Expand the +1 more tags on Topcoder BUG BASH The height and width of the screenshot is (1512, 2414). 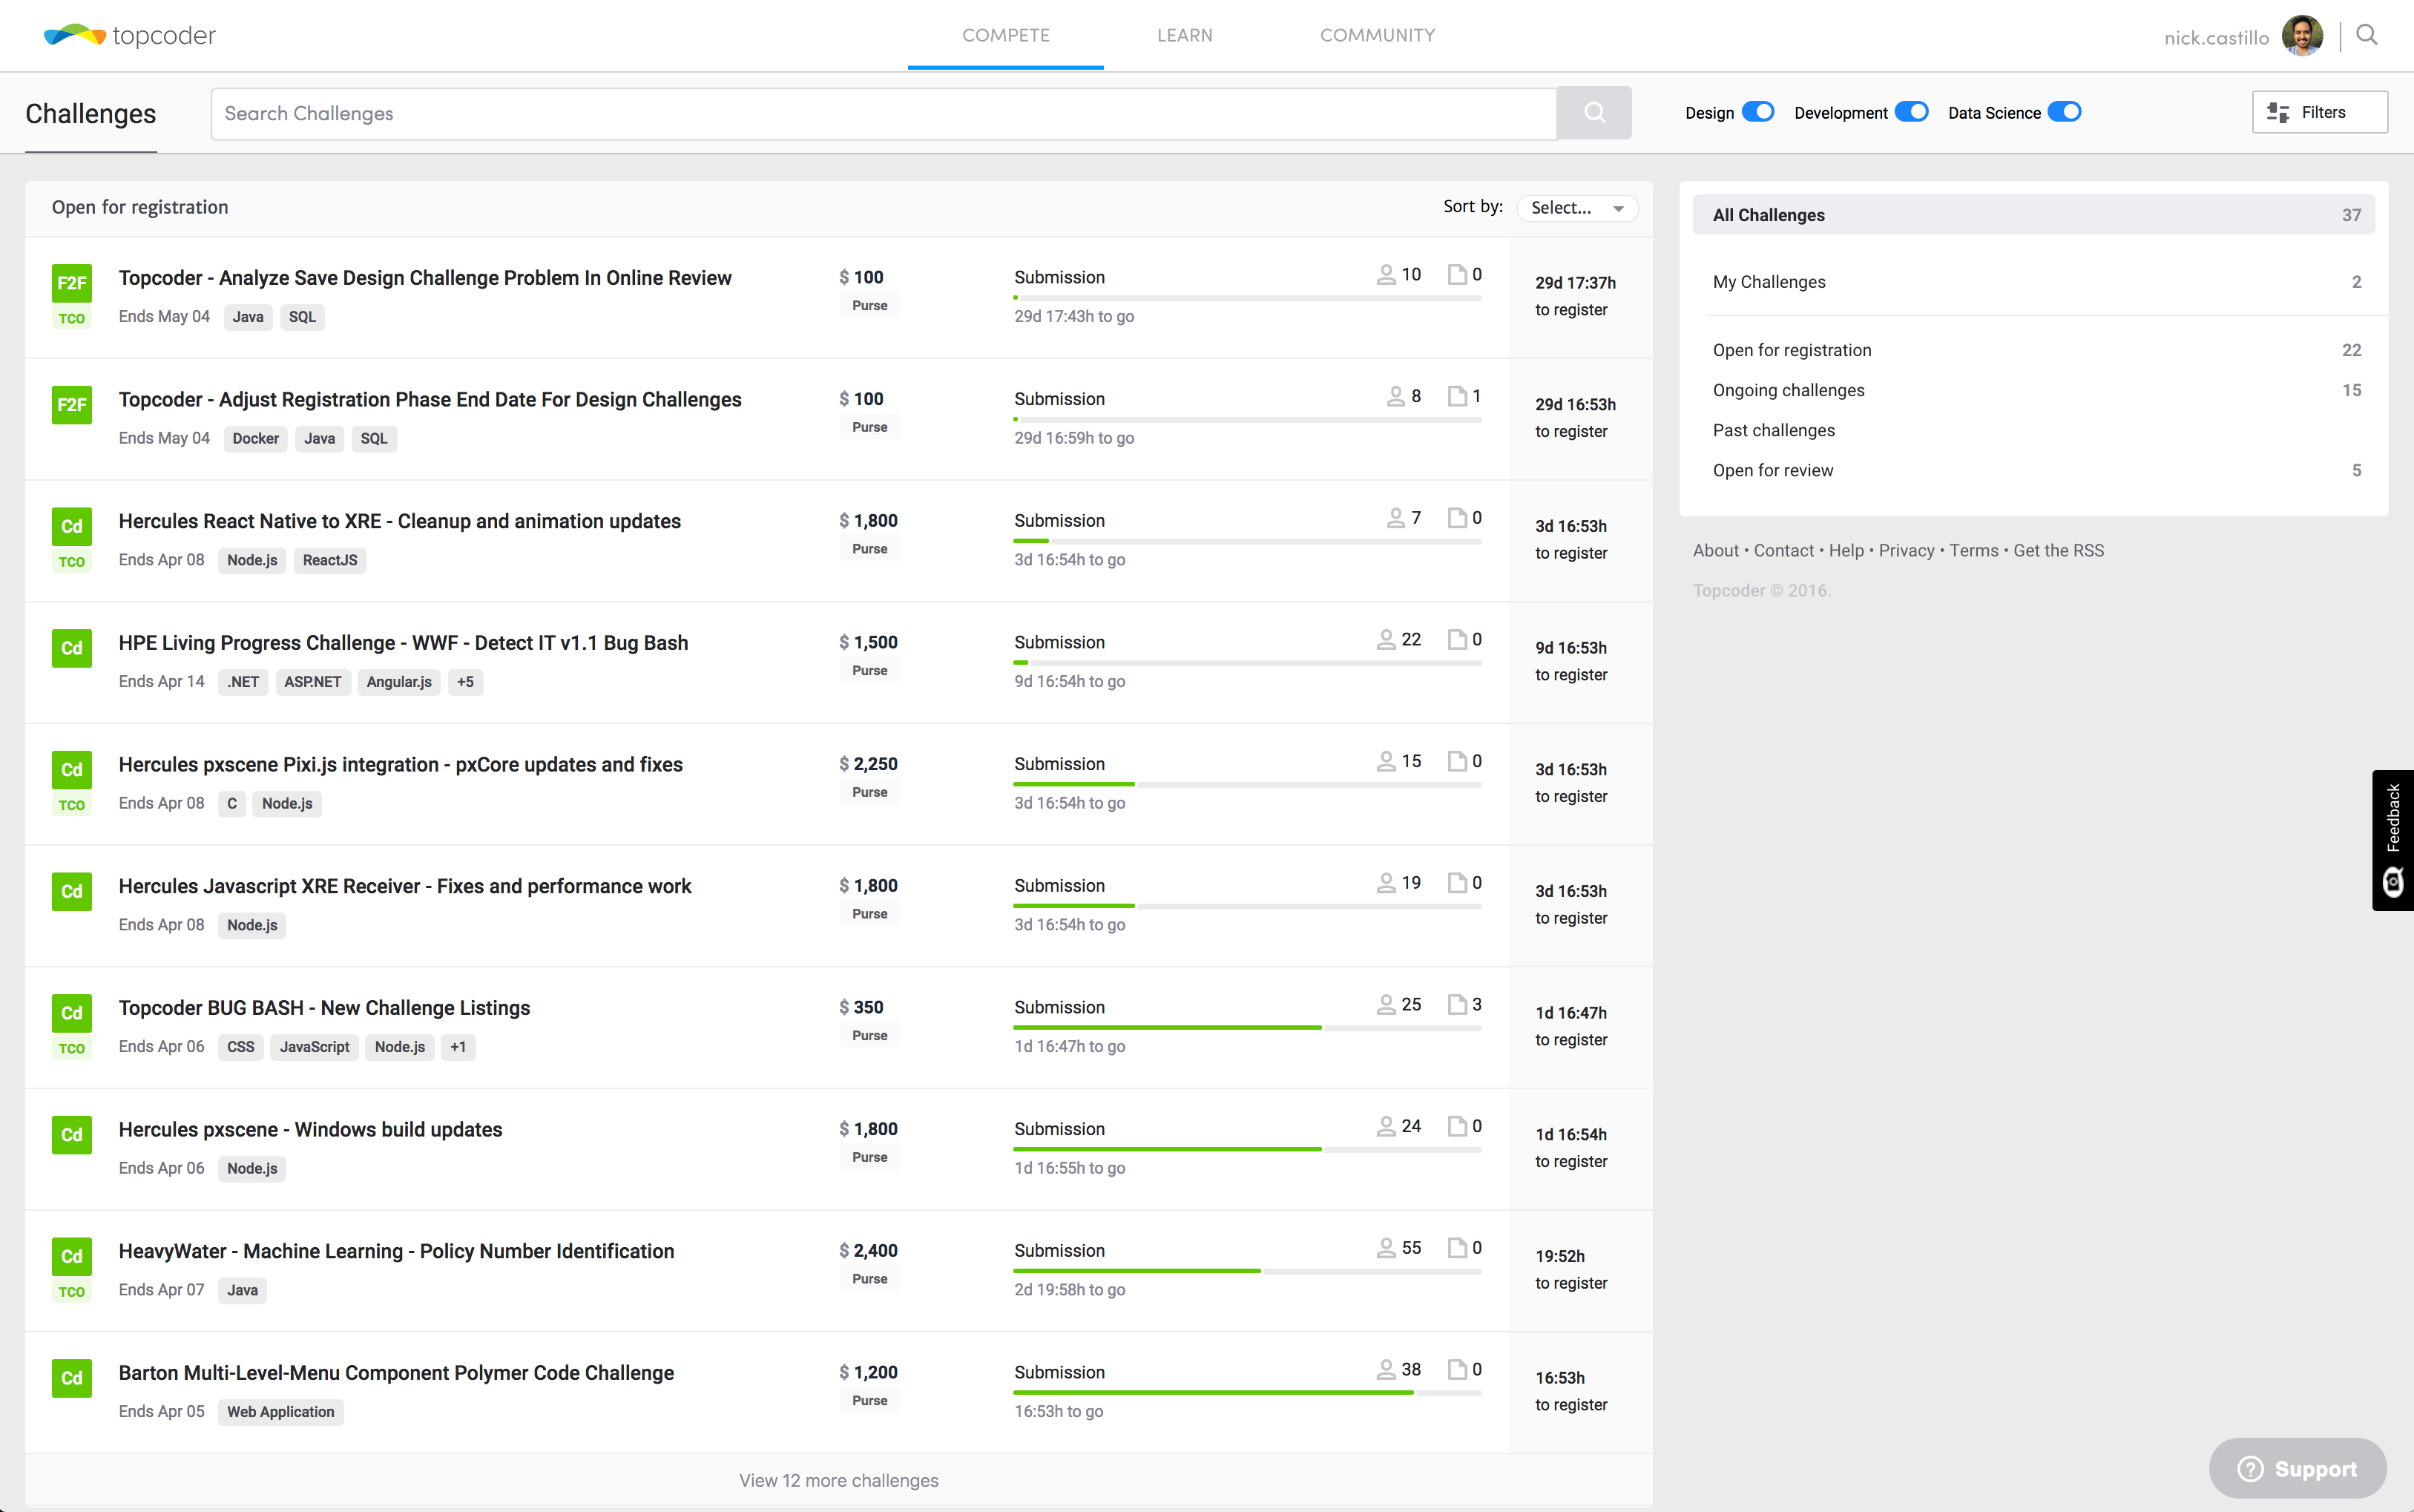pyautogui.click(x=458, y=1047)
